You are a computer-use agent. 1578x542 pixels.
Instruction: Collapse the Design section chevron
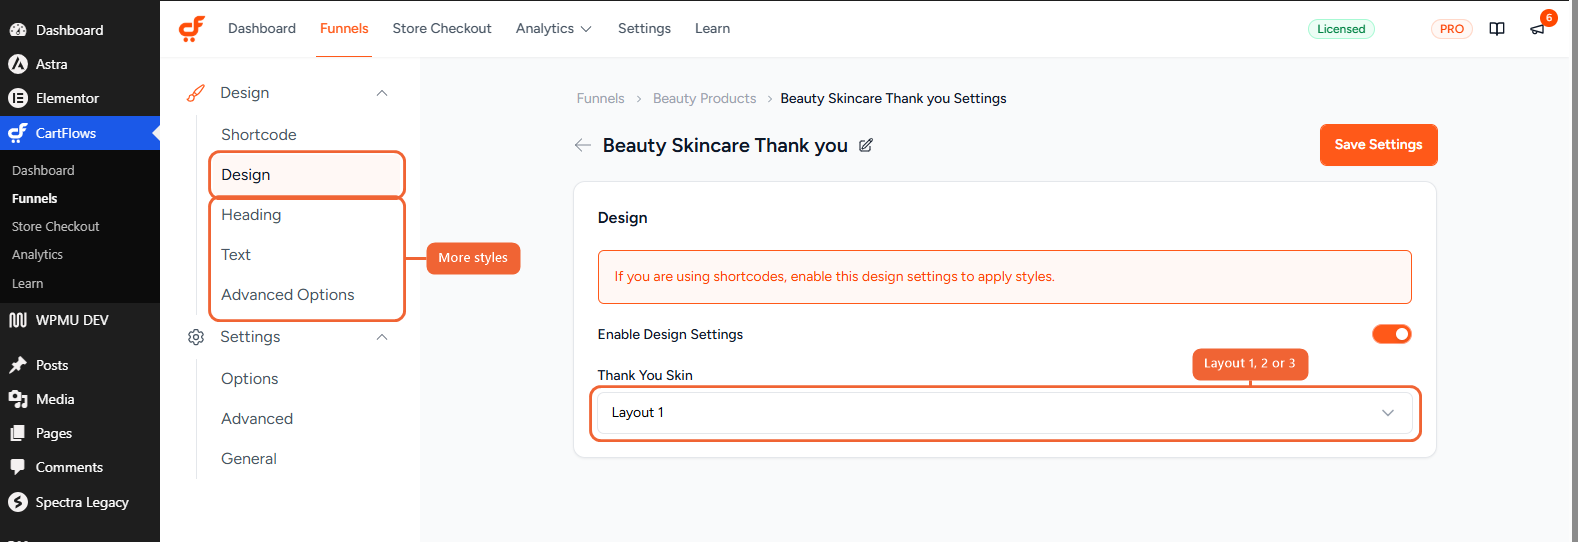(x=381, y=93)
